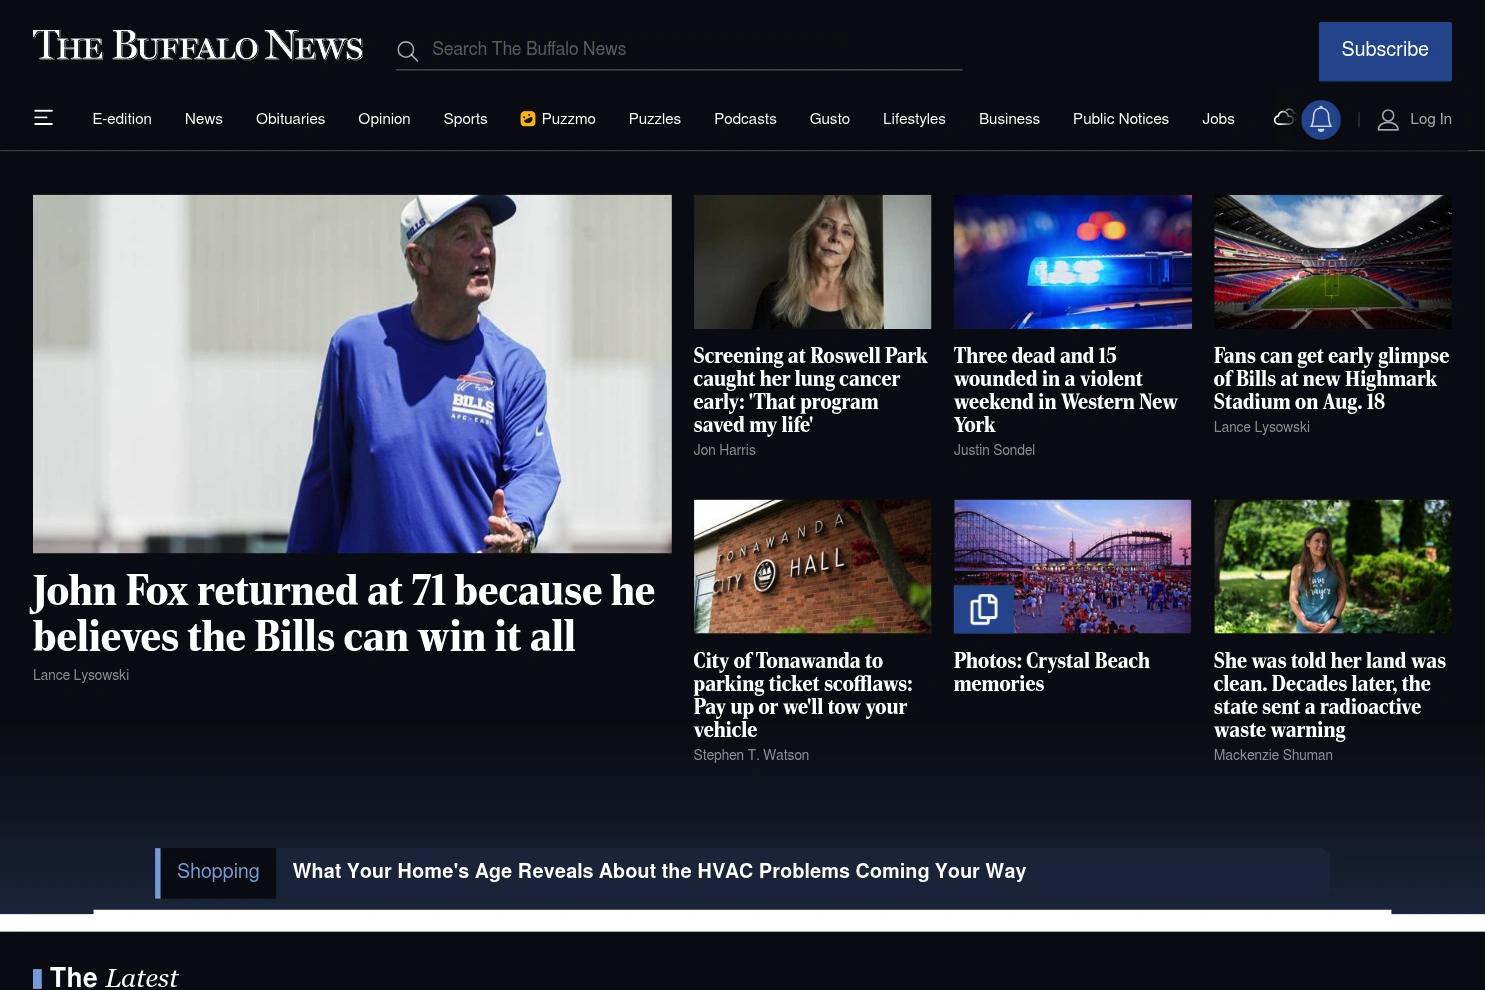The image size is (1485, 990).
Task: Click the Puzzmo logo icon
Action: [x=528, y=119]
